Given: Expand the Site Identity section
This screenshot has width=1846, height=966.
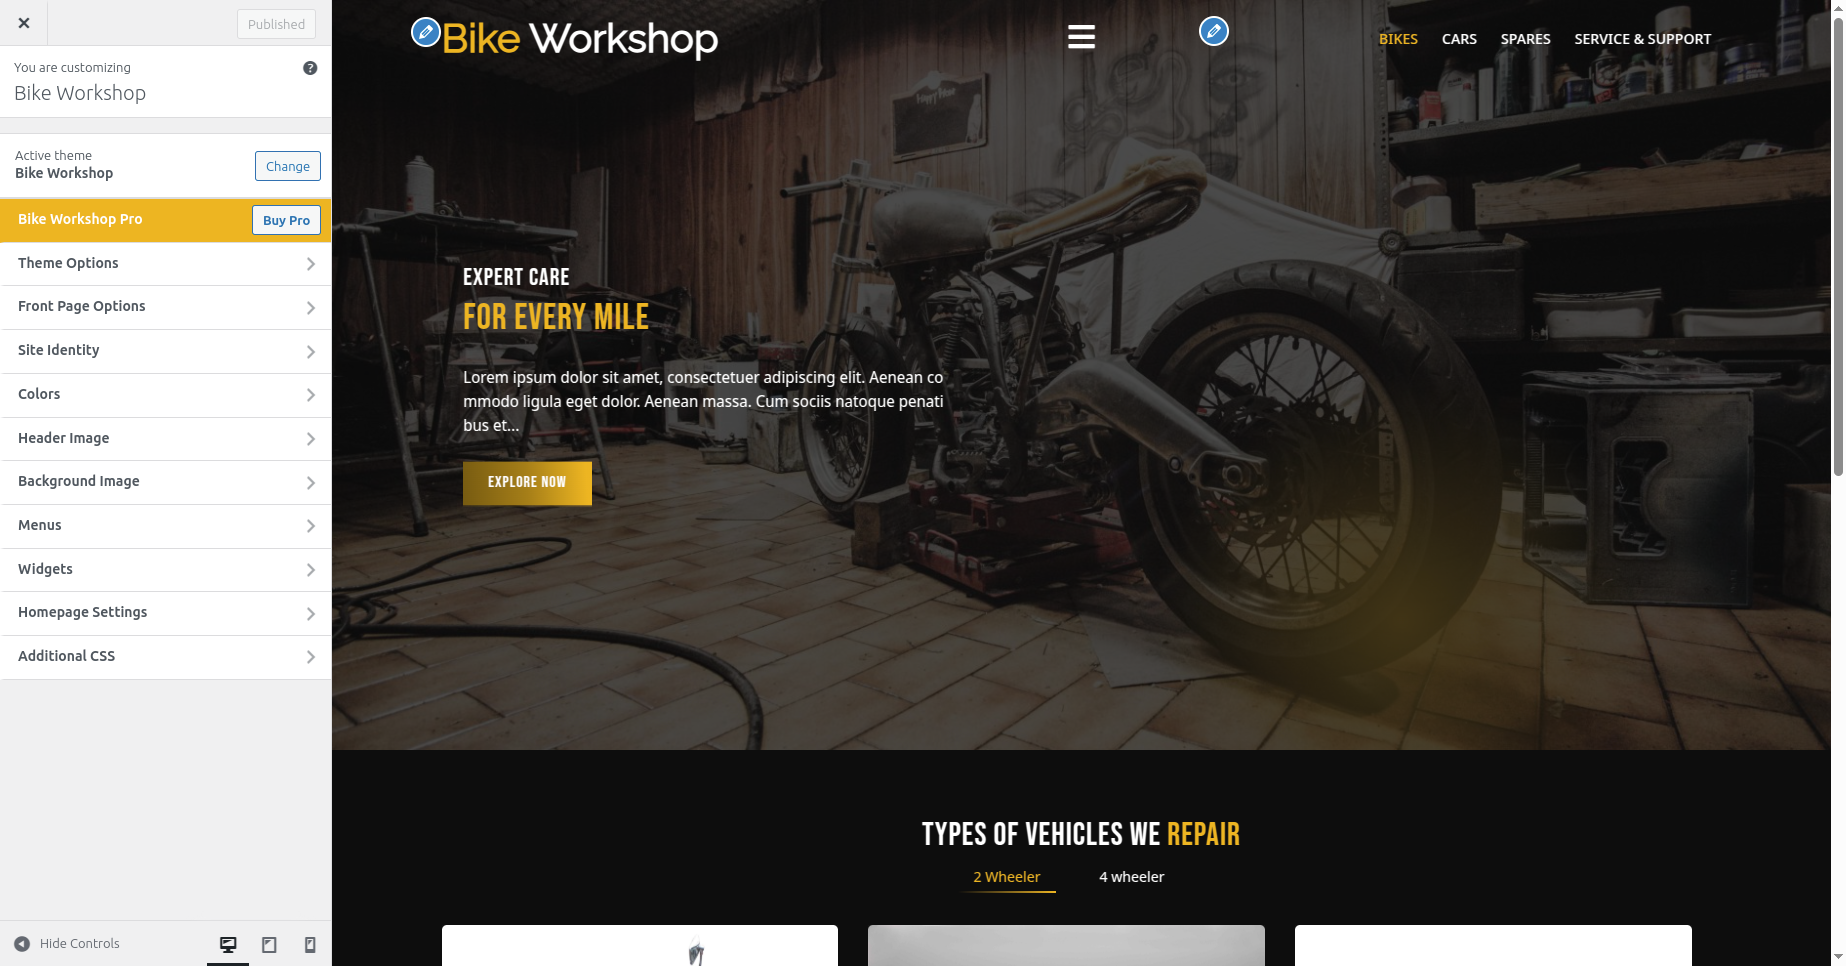Looking at the screenshot, I should [166, 351].
